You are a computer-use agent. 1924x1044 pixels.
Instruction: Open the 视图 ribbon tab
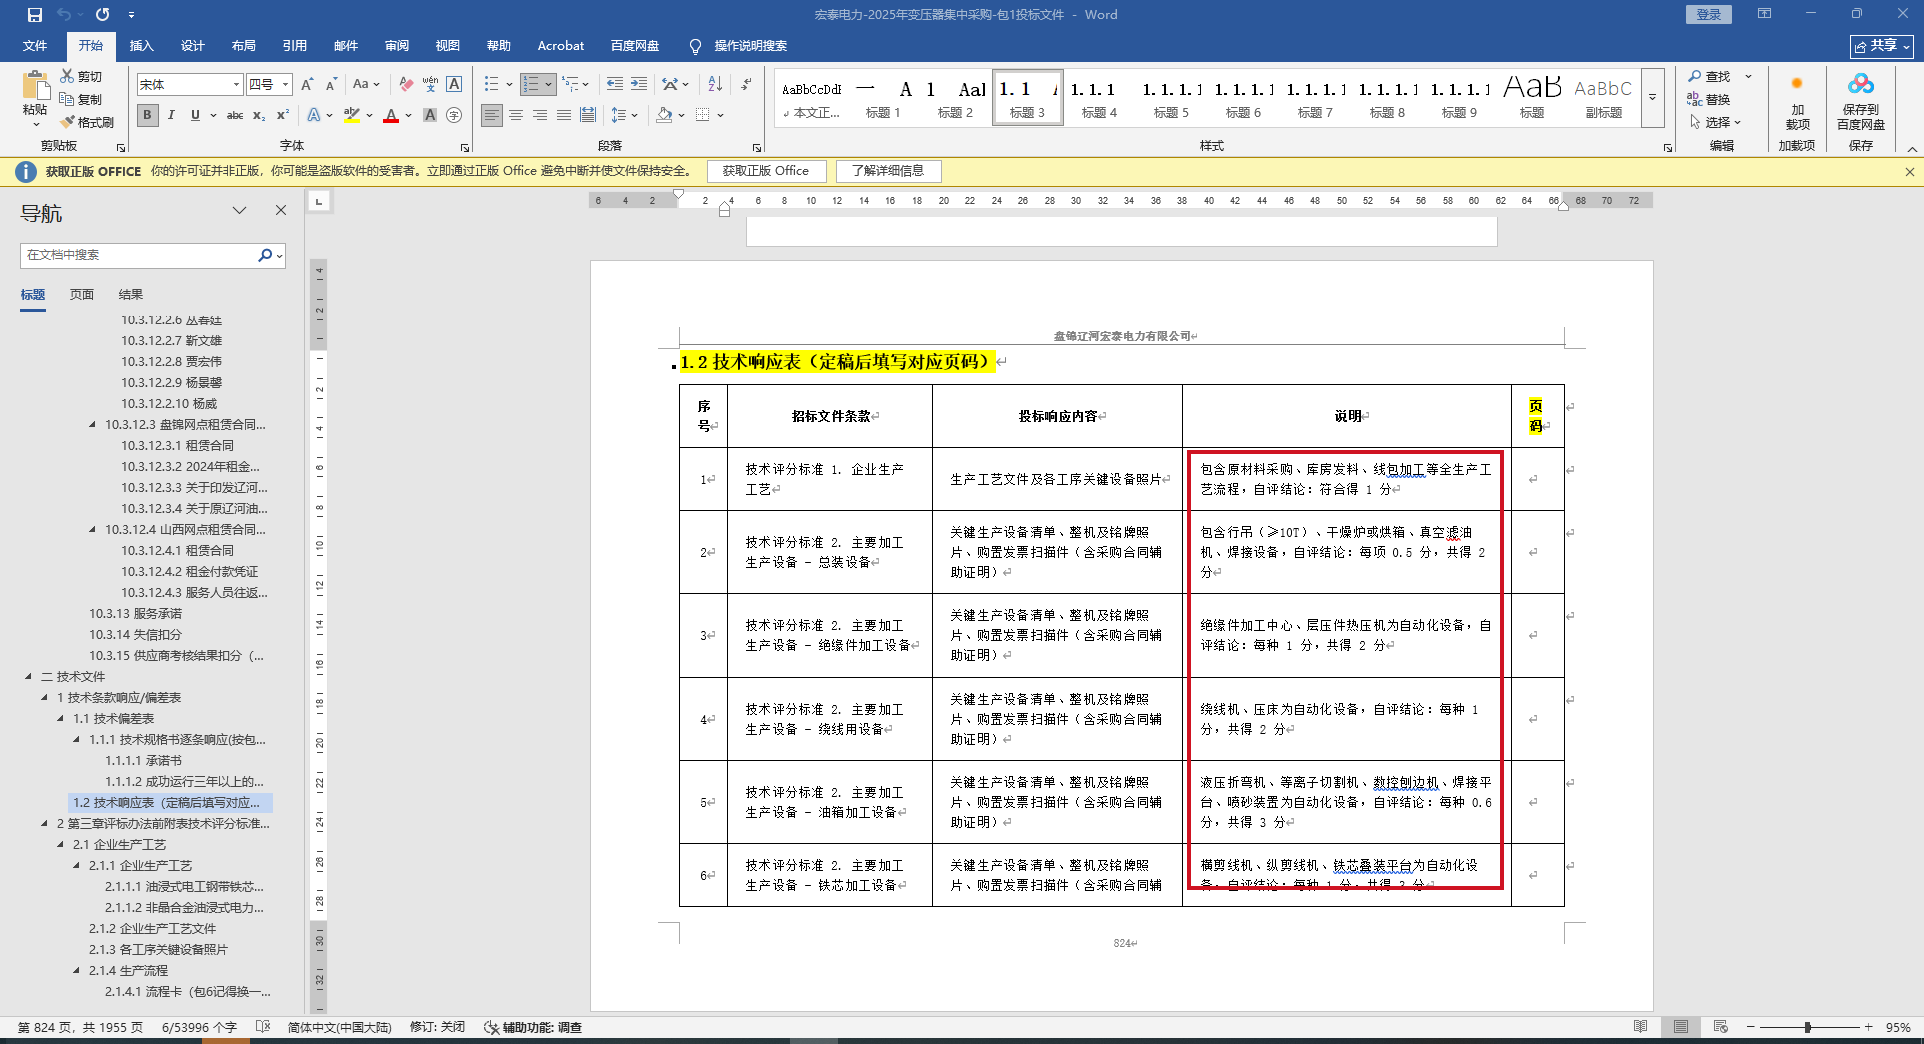tap(448, 46)
